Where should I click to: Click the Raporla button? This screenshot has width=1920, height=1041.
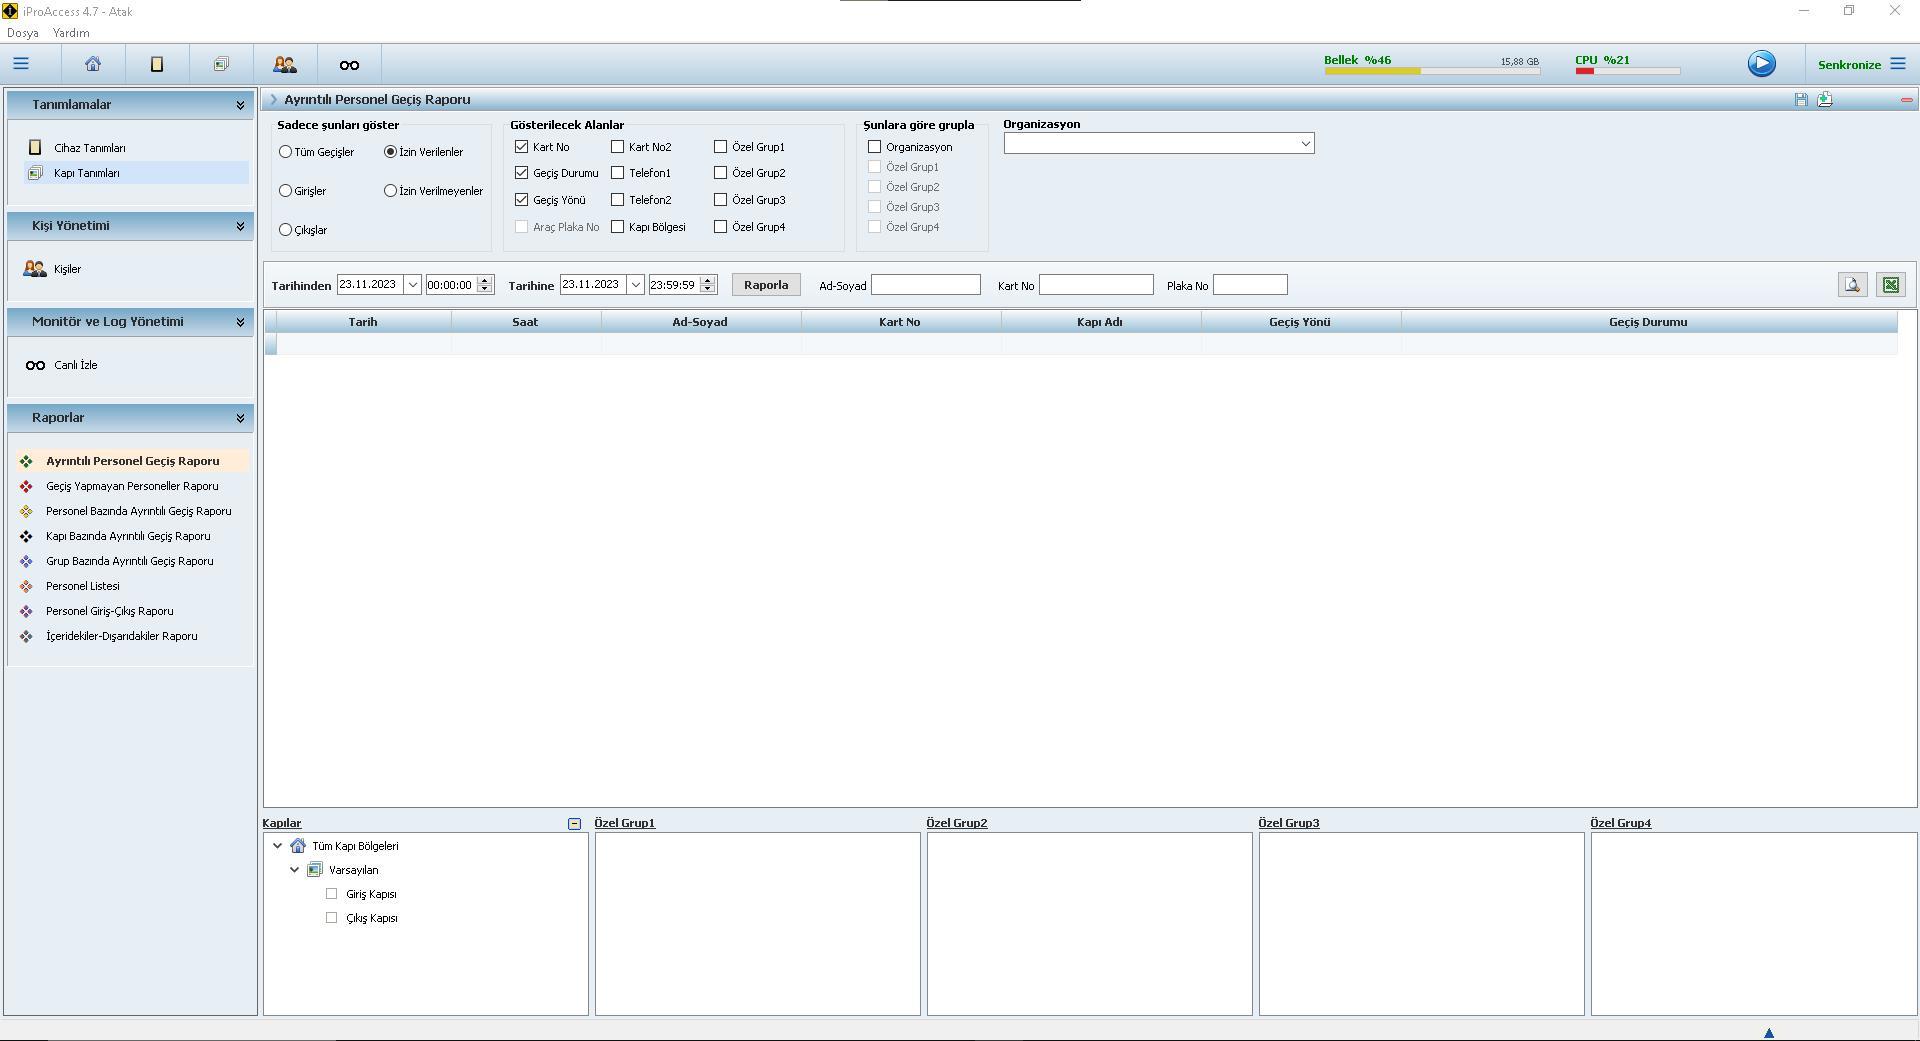tap(766, 285)
